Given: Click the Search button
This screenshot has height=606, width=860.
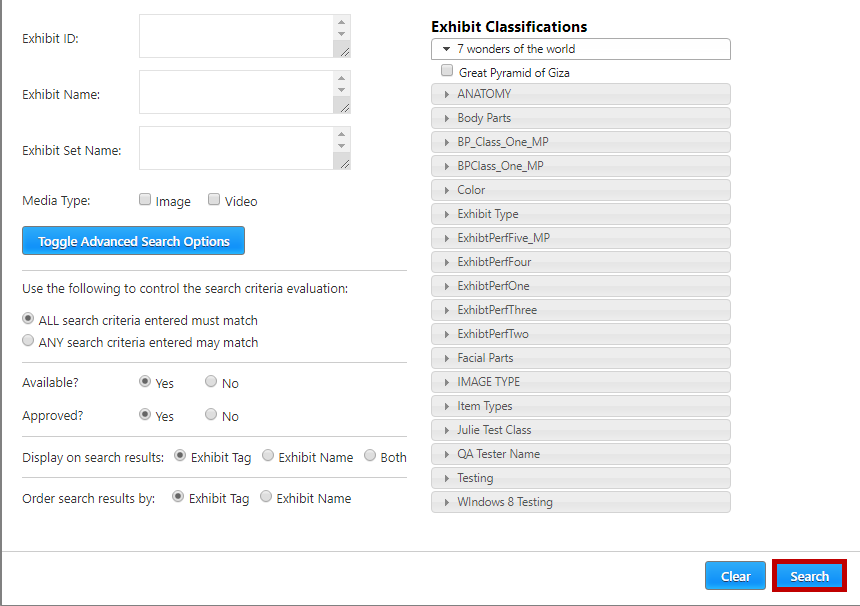Looking at the screenshot, I should pyautogui.click(x=809, y=576).
